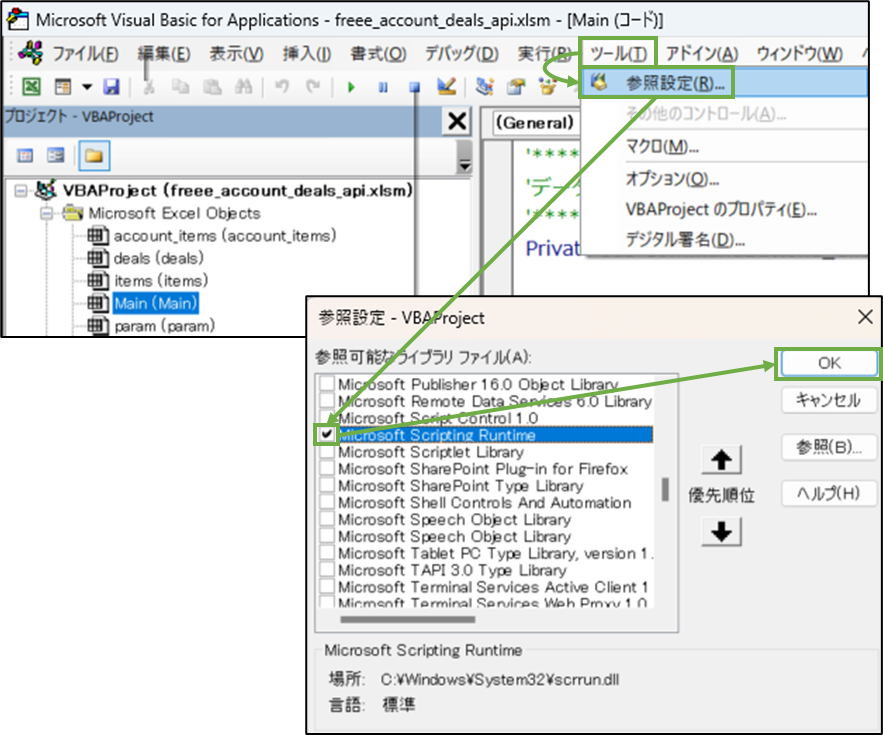The image size is (883, 735).
Task: Uncheck Microsoft Scripting Runtime checkbox
Action: point(327,434)
